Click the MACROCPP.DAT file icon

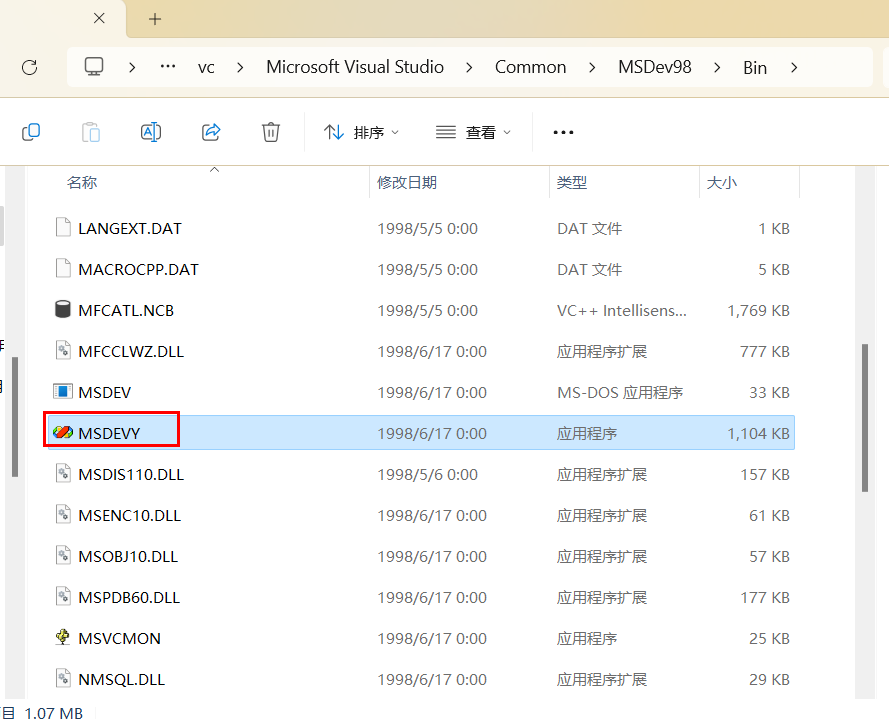tap(63, 268)
